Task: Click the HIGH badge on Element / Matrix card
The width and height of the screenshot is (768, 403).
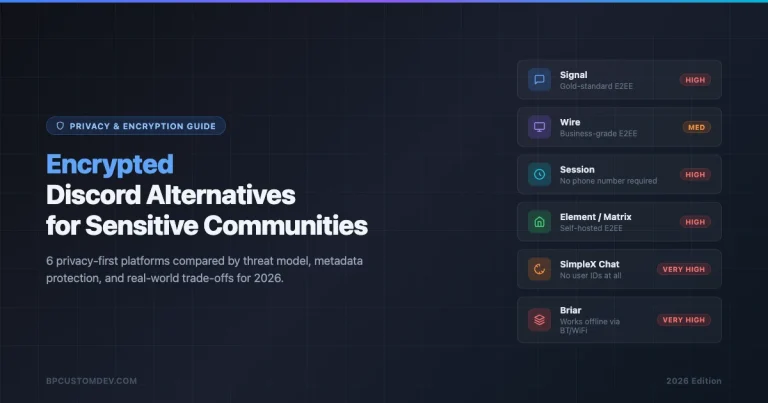Action: coord(695,222)
